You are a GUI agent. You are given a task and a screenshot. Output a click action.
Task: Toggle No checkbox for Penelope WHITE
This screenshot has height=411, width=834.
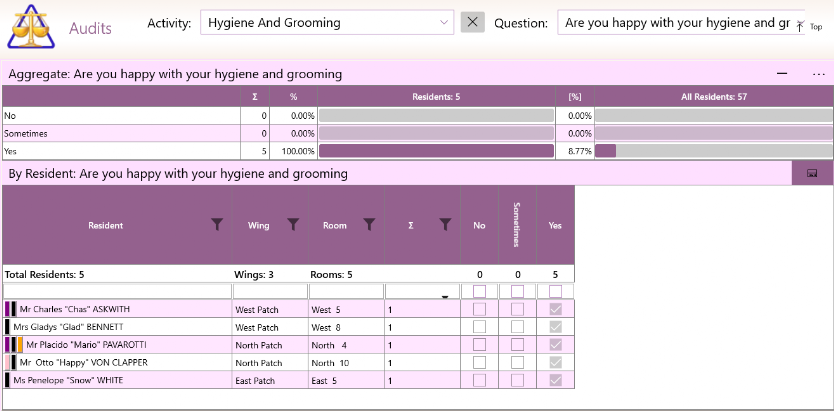click(479, 380)
